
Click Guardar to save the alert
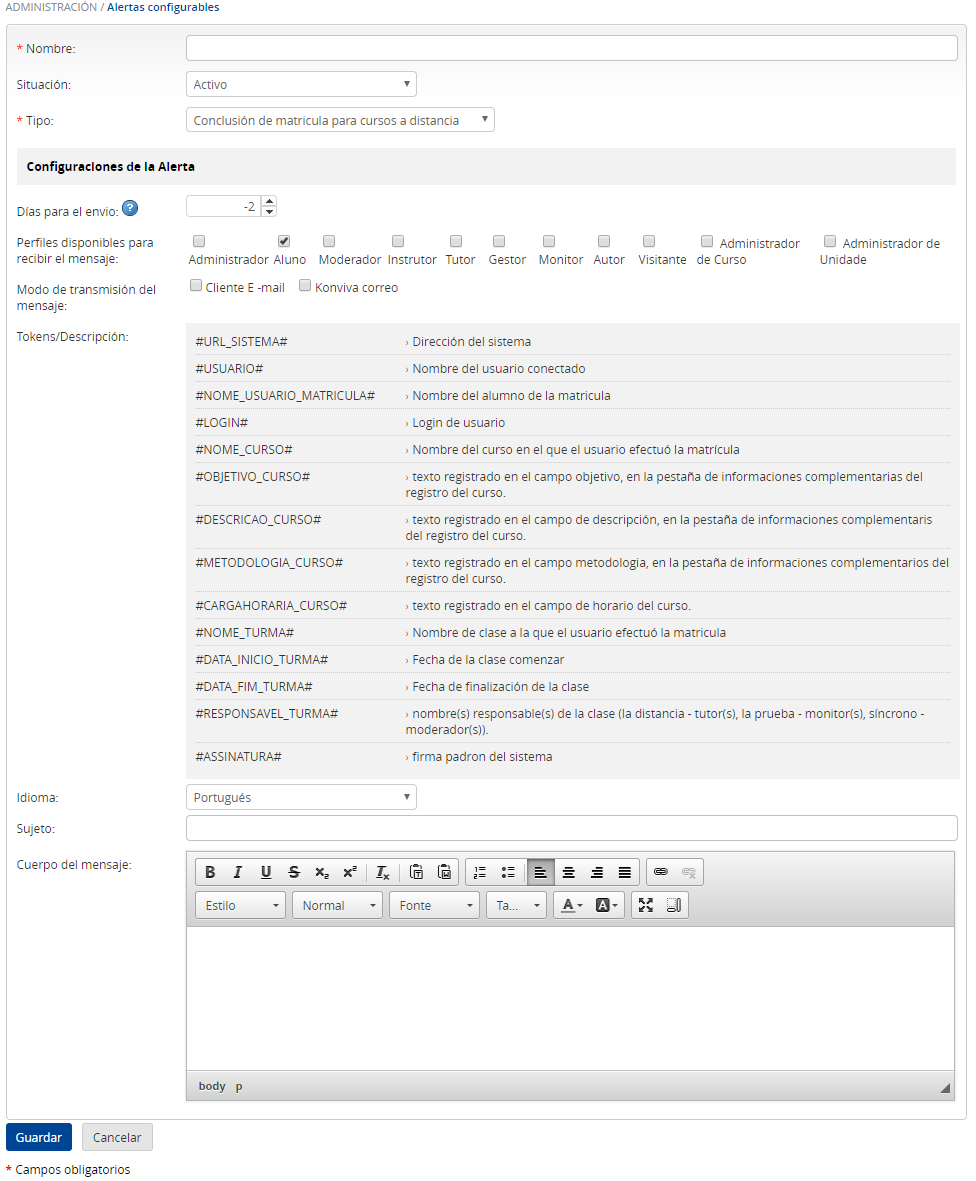pos(39,1137)
